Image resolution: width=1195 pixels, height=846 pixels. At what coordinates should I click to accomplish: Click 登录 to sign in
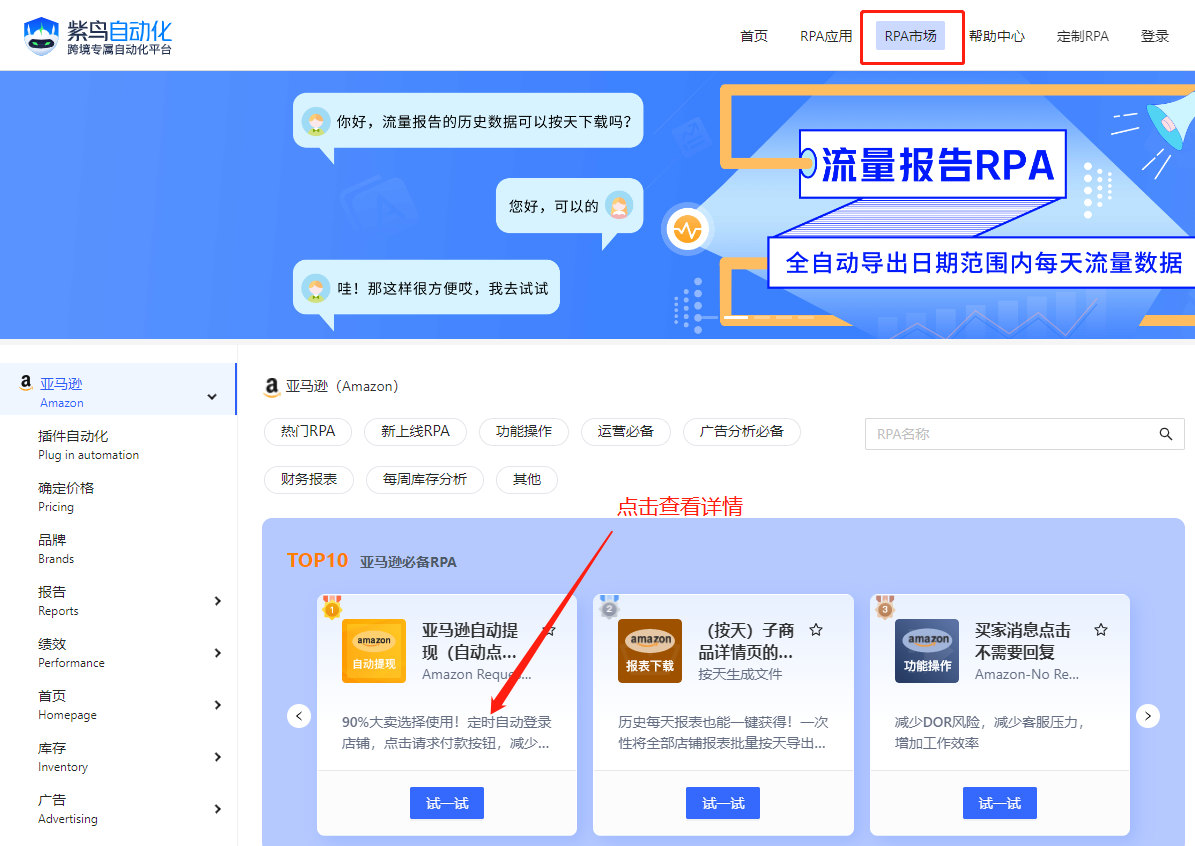coord(1155,36)
